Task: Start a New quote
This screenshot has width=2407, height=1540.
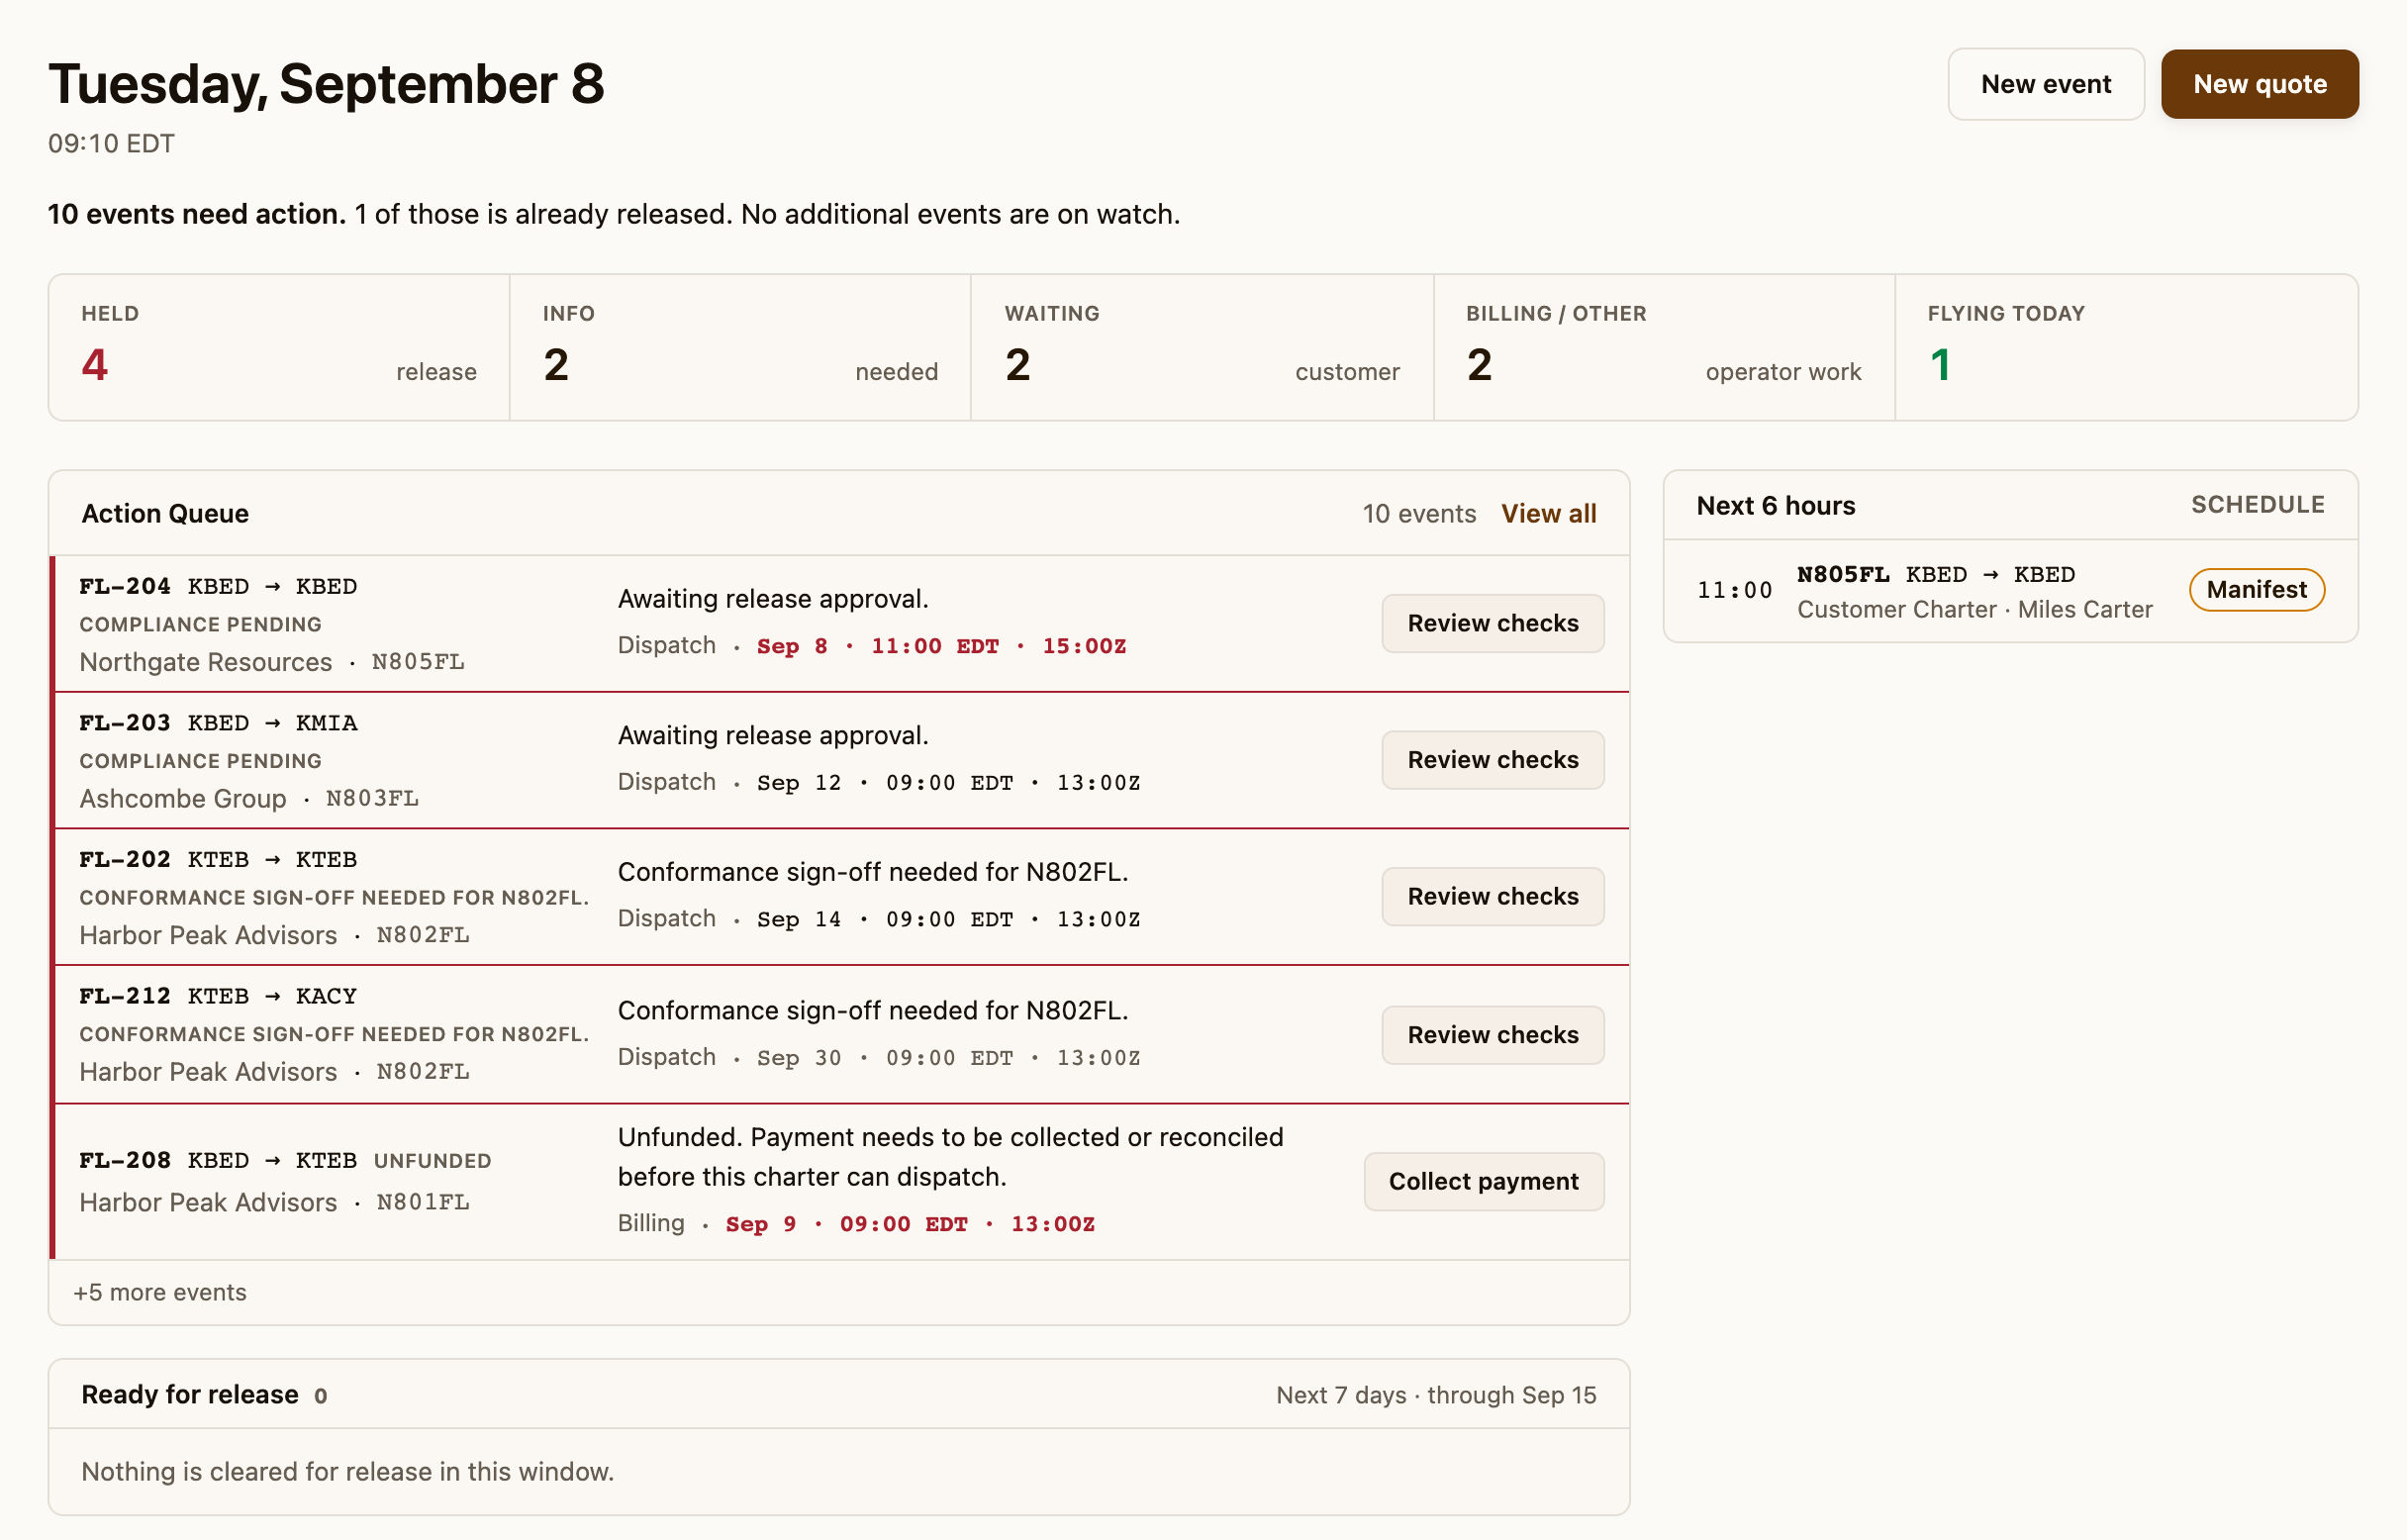Action: tap(2259, 84)
